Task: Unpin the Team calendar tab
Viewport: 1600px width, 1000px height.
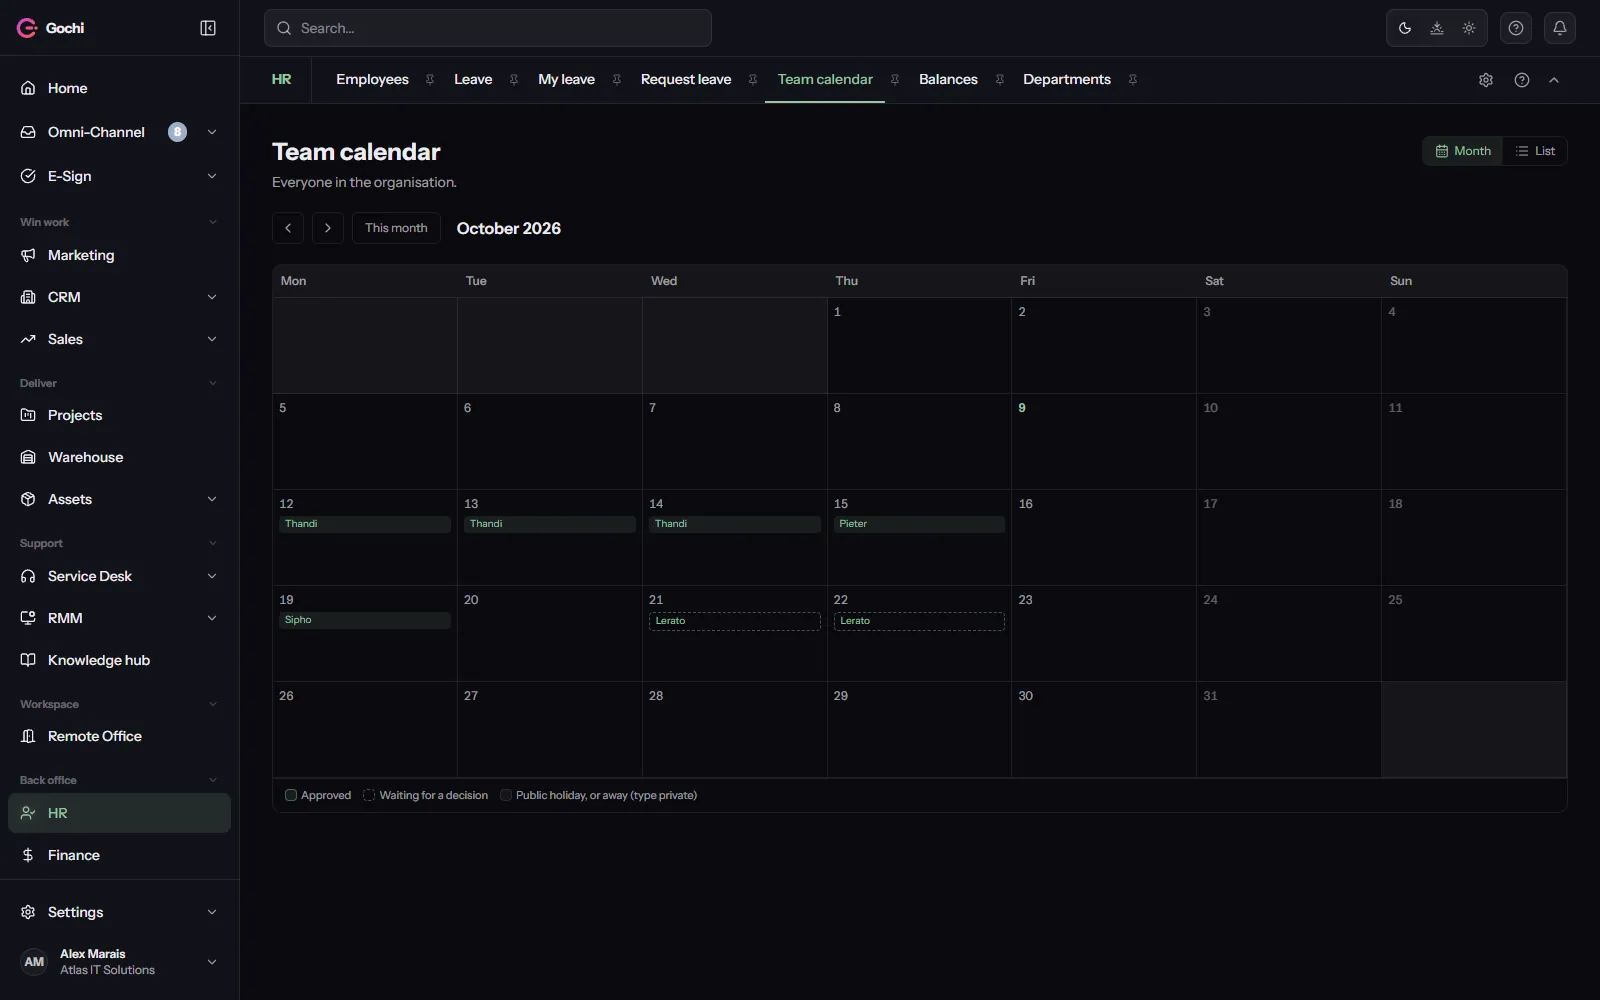Action: [895, 80]
